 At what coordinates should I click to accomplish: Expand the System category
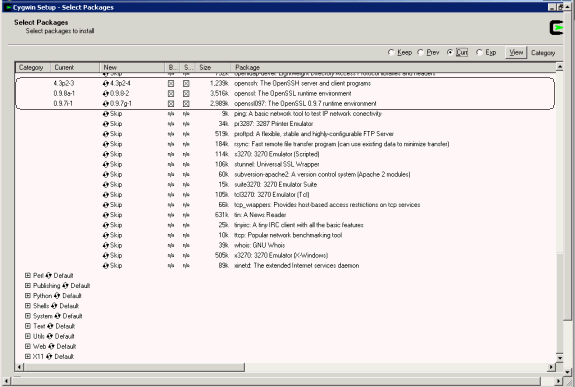28,316
